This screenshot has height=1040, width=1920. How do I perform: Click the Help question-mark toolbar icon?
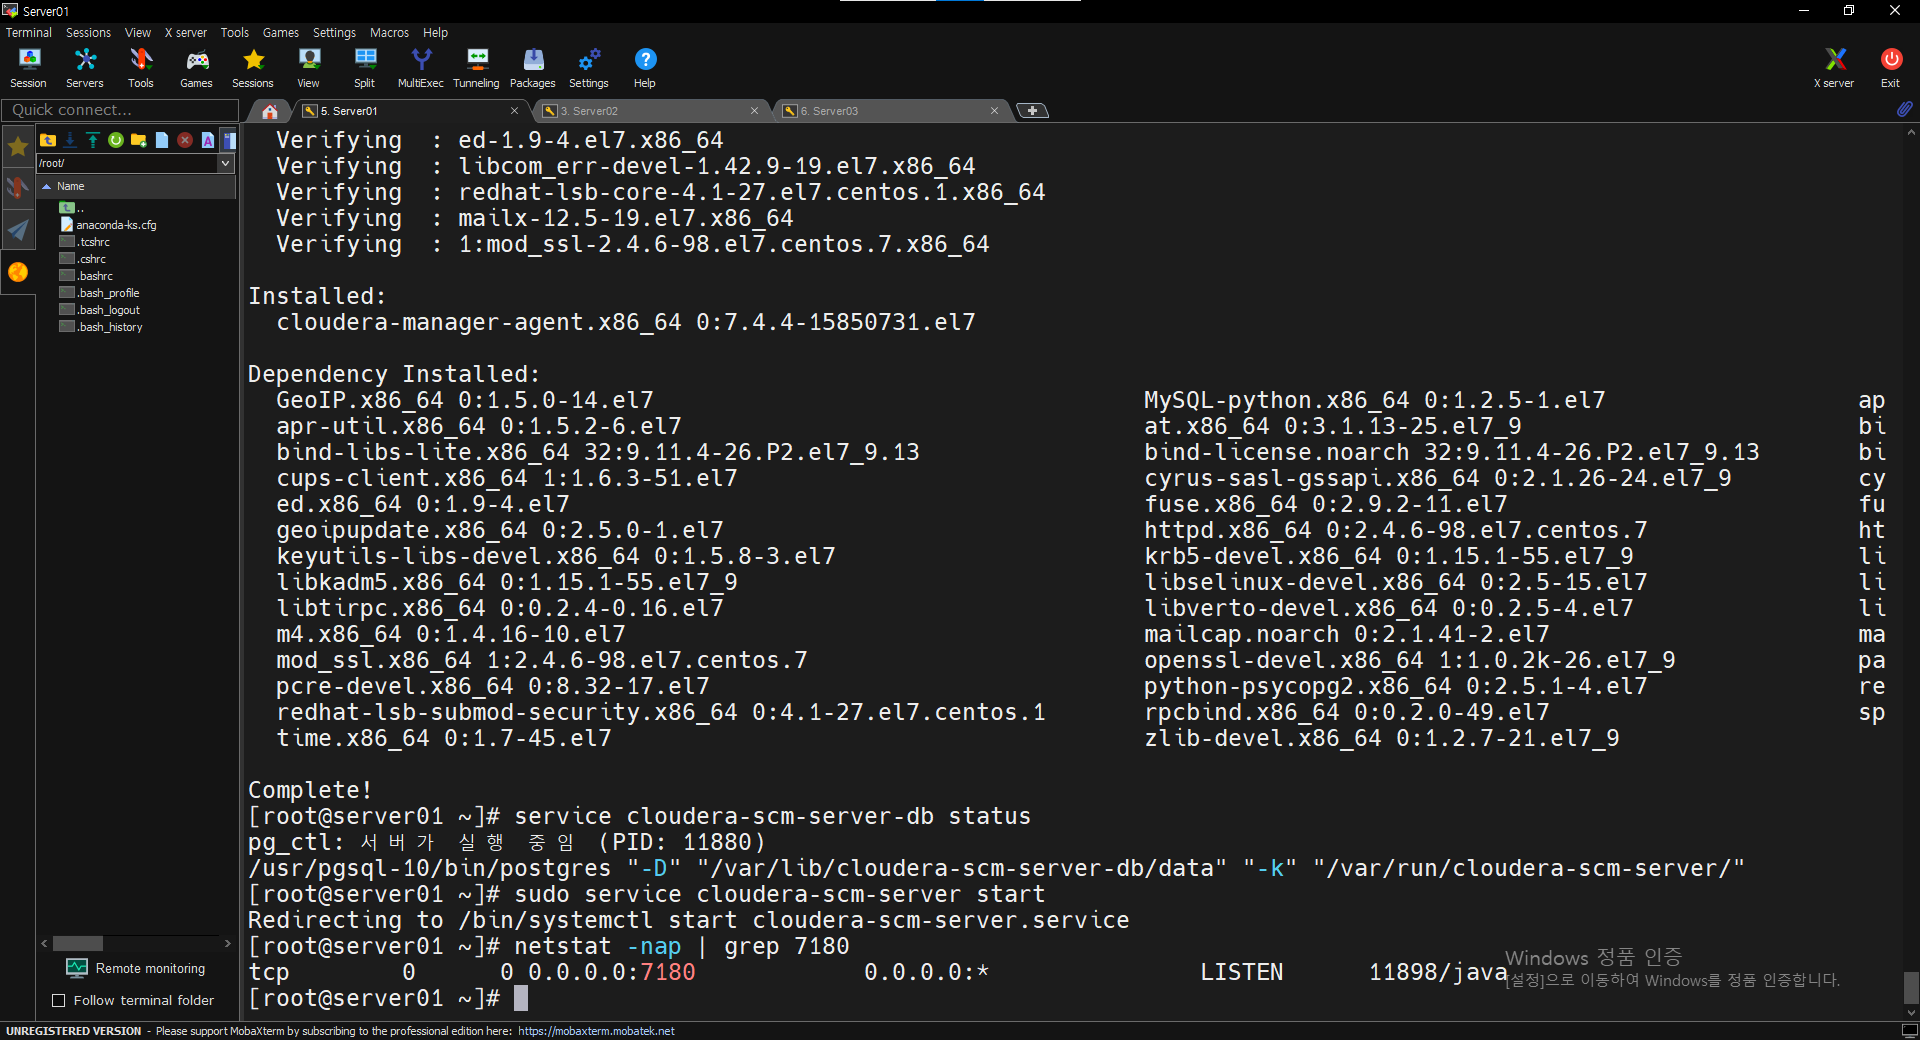[645, 68]
